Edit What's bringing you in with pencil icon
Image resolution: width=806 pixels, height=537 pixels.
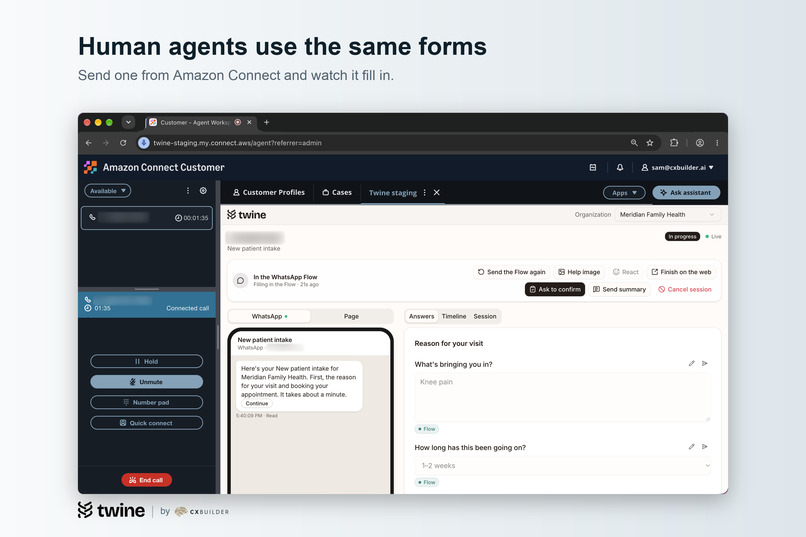pos(691,363)
